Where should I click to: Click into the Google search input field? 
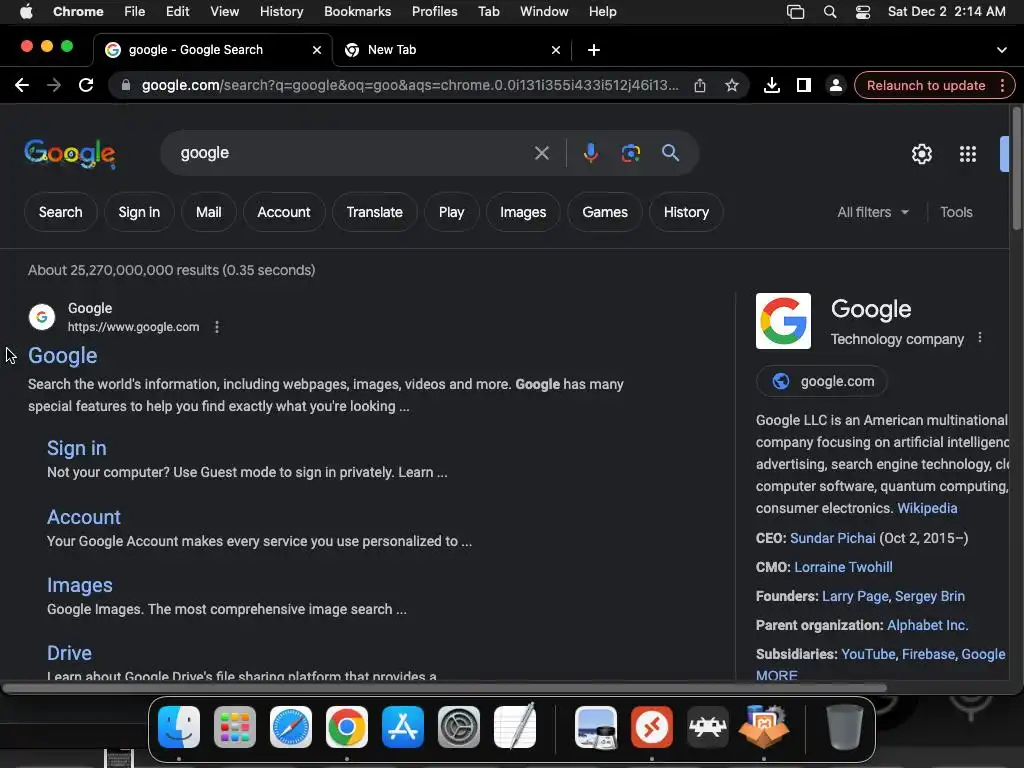coord(353,153)
